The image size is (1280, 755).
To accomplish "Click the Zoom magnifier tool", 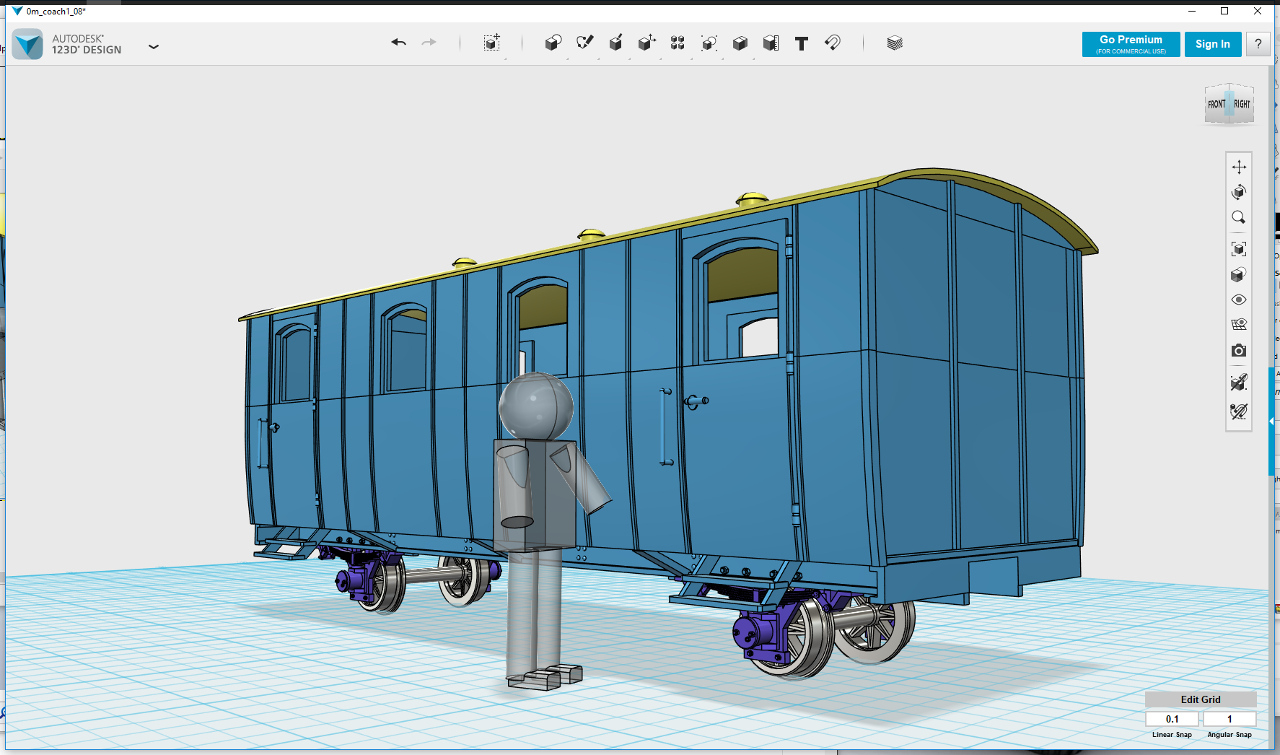I will (1239, 217).
